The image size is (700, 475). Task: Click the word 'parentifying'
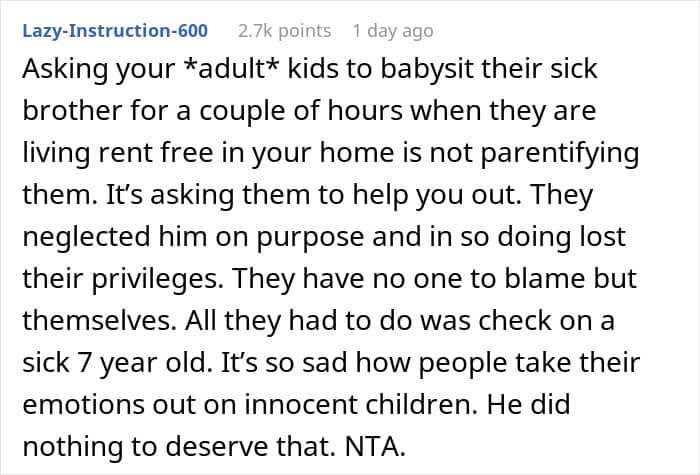coord(560,153)
